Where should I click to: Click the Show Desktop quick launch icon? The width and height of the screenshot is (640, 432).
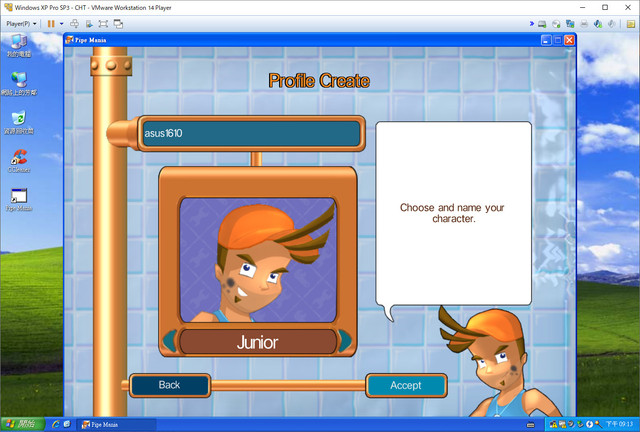point(67,425)
